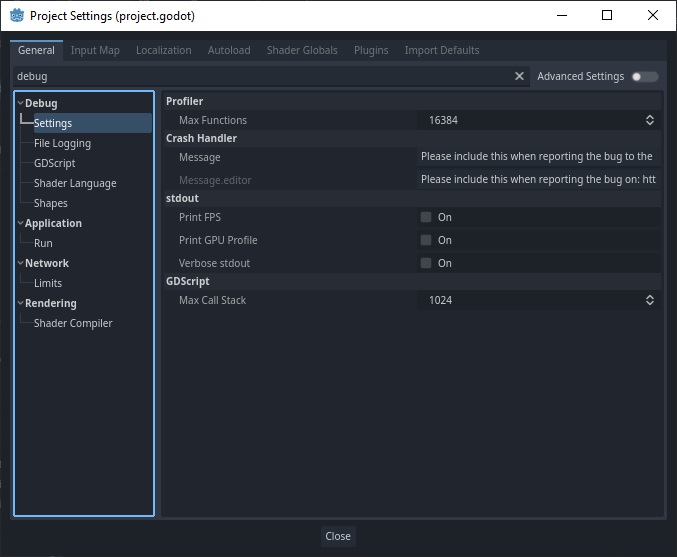Viewport: 677px width, 557px height.
Task: Adjust the Max Functions stepper arrows
Action: [649, 120]
